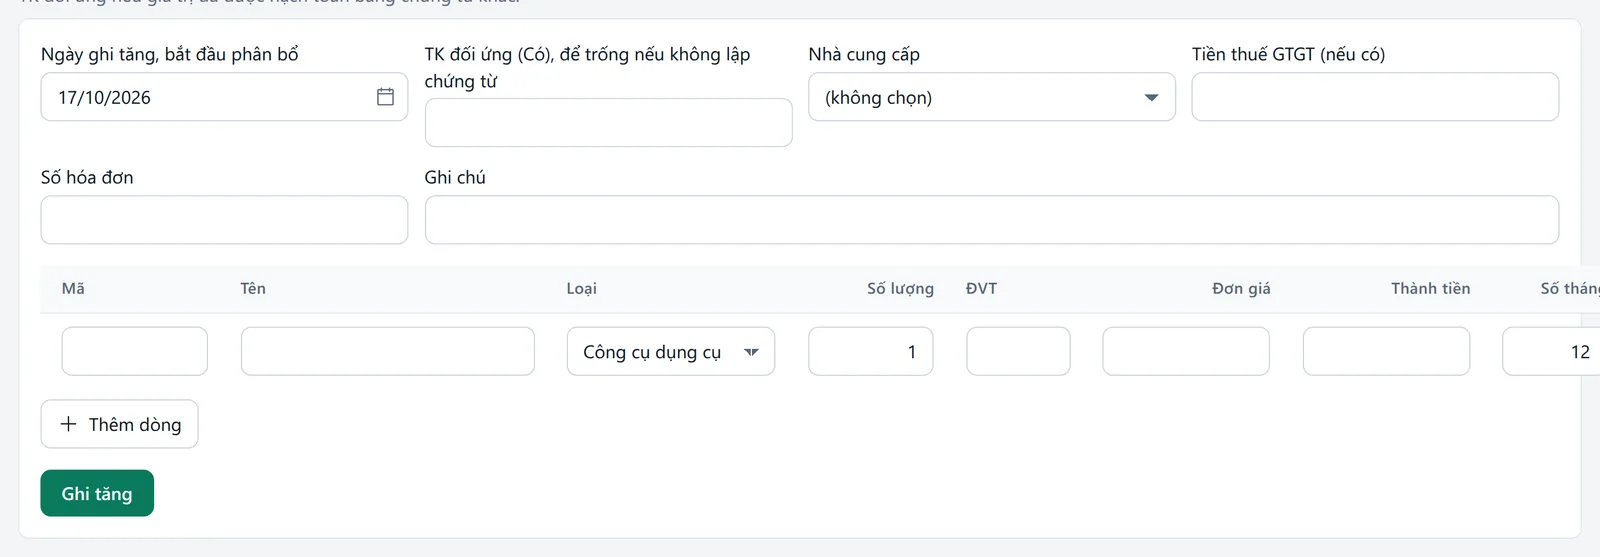Click the Tên cell input
Image resolution: width=1600 pixels, height=557 pixels.
[x=388, y=351]
